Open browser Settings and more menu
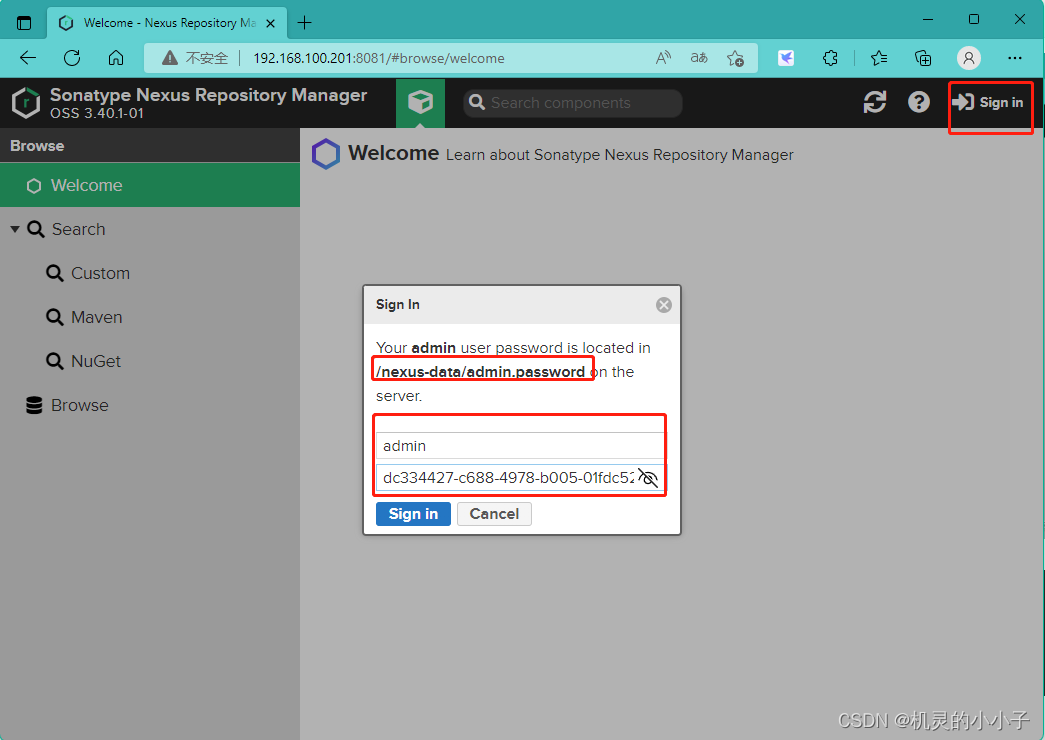The image size is (1045, 740). click(1015, 58)
